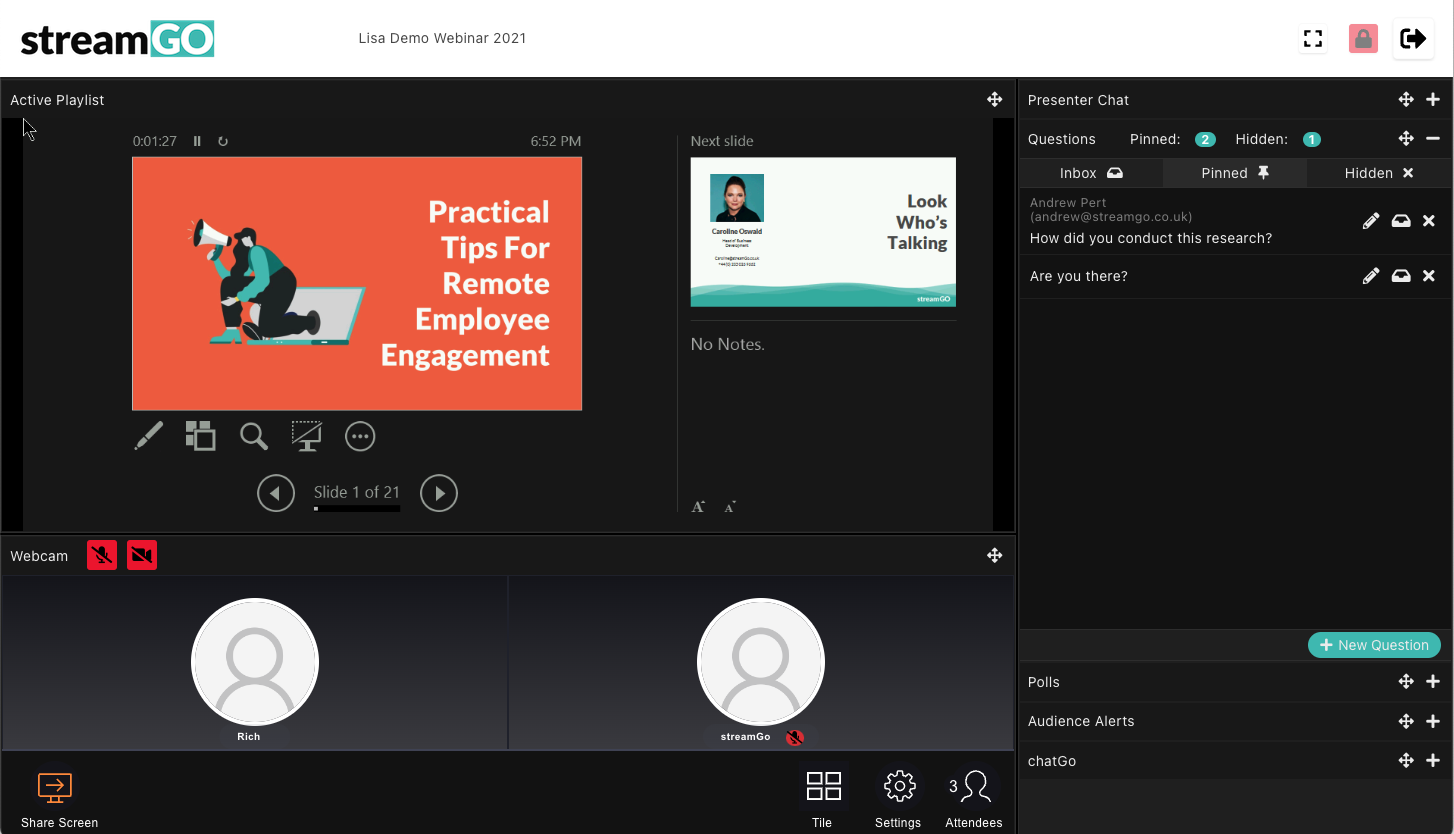This screenshot has width=1454, height=834.
Task: Select the Look Who's Talking slide thumbnail
Action: [x=822, y=232]
